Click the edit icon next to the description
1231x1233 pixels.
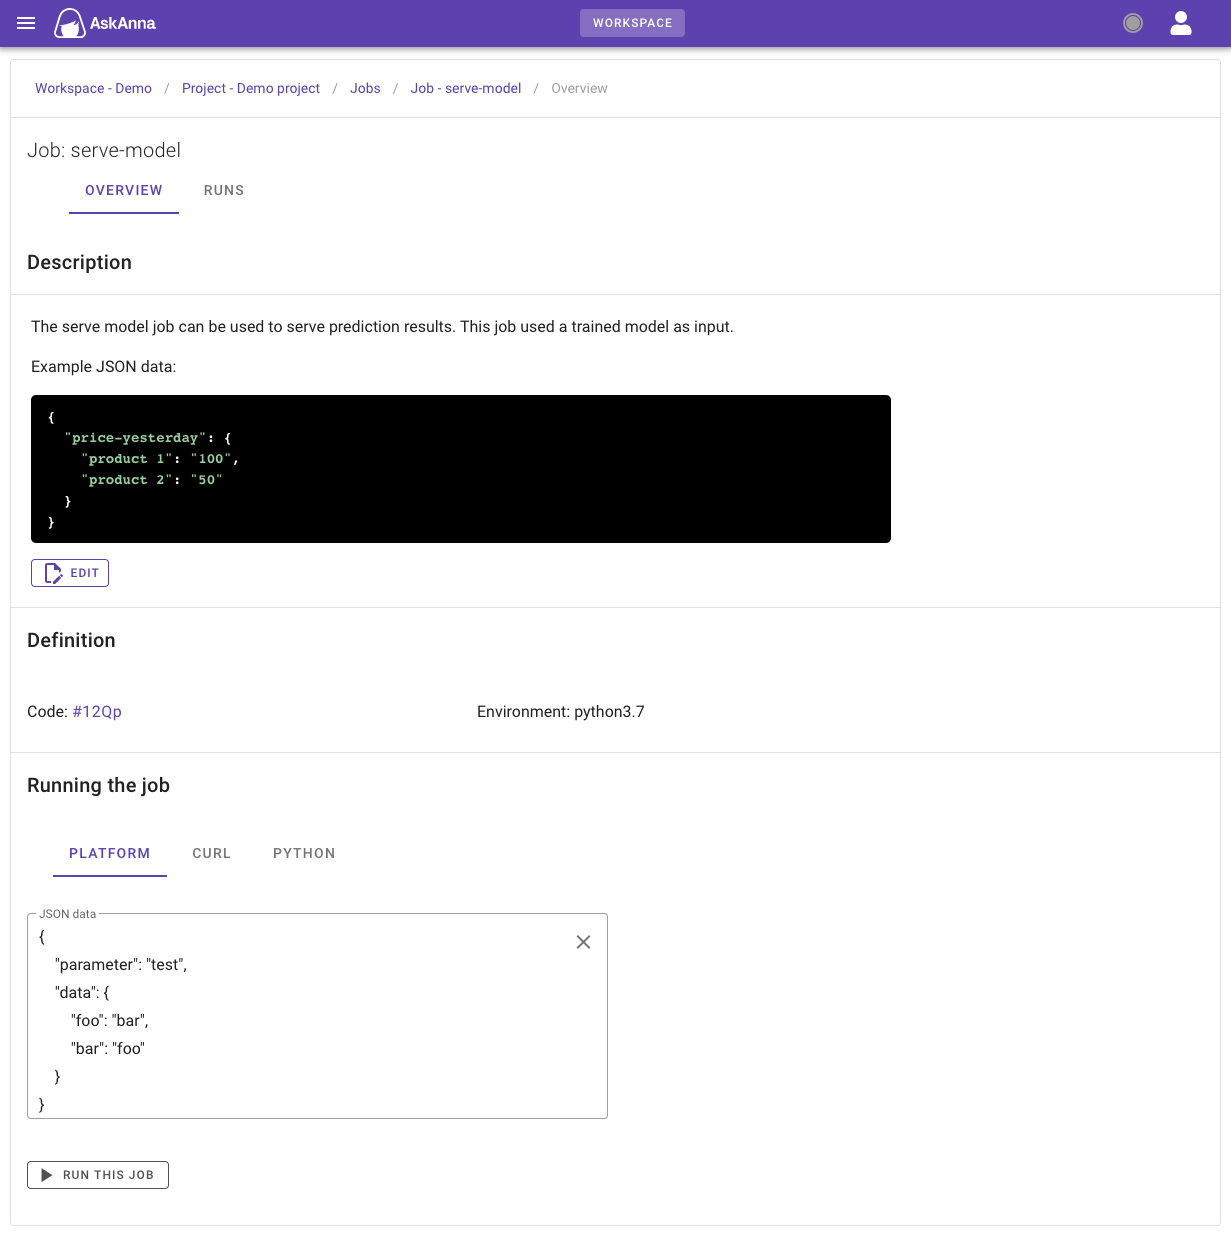pyautogui.click(x=53, y=572)
